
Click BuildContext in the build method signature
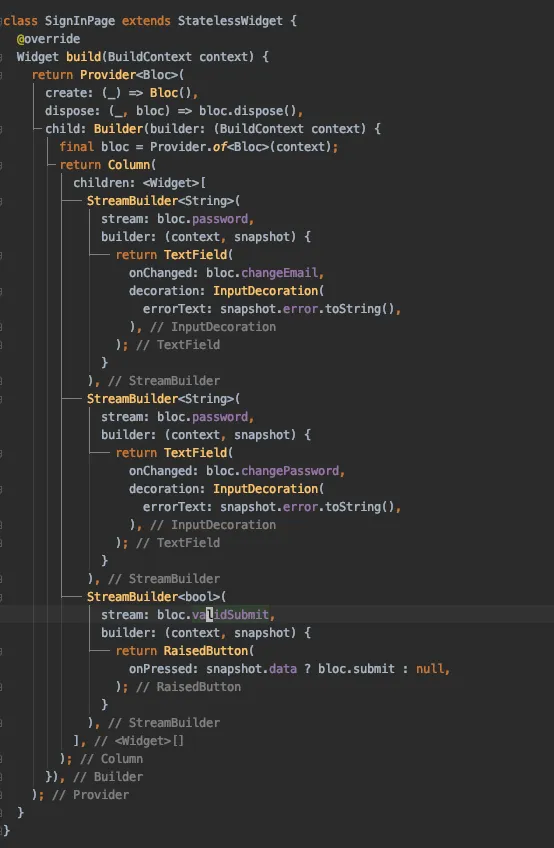coord(149,57)
